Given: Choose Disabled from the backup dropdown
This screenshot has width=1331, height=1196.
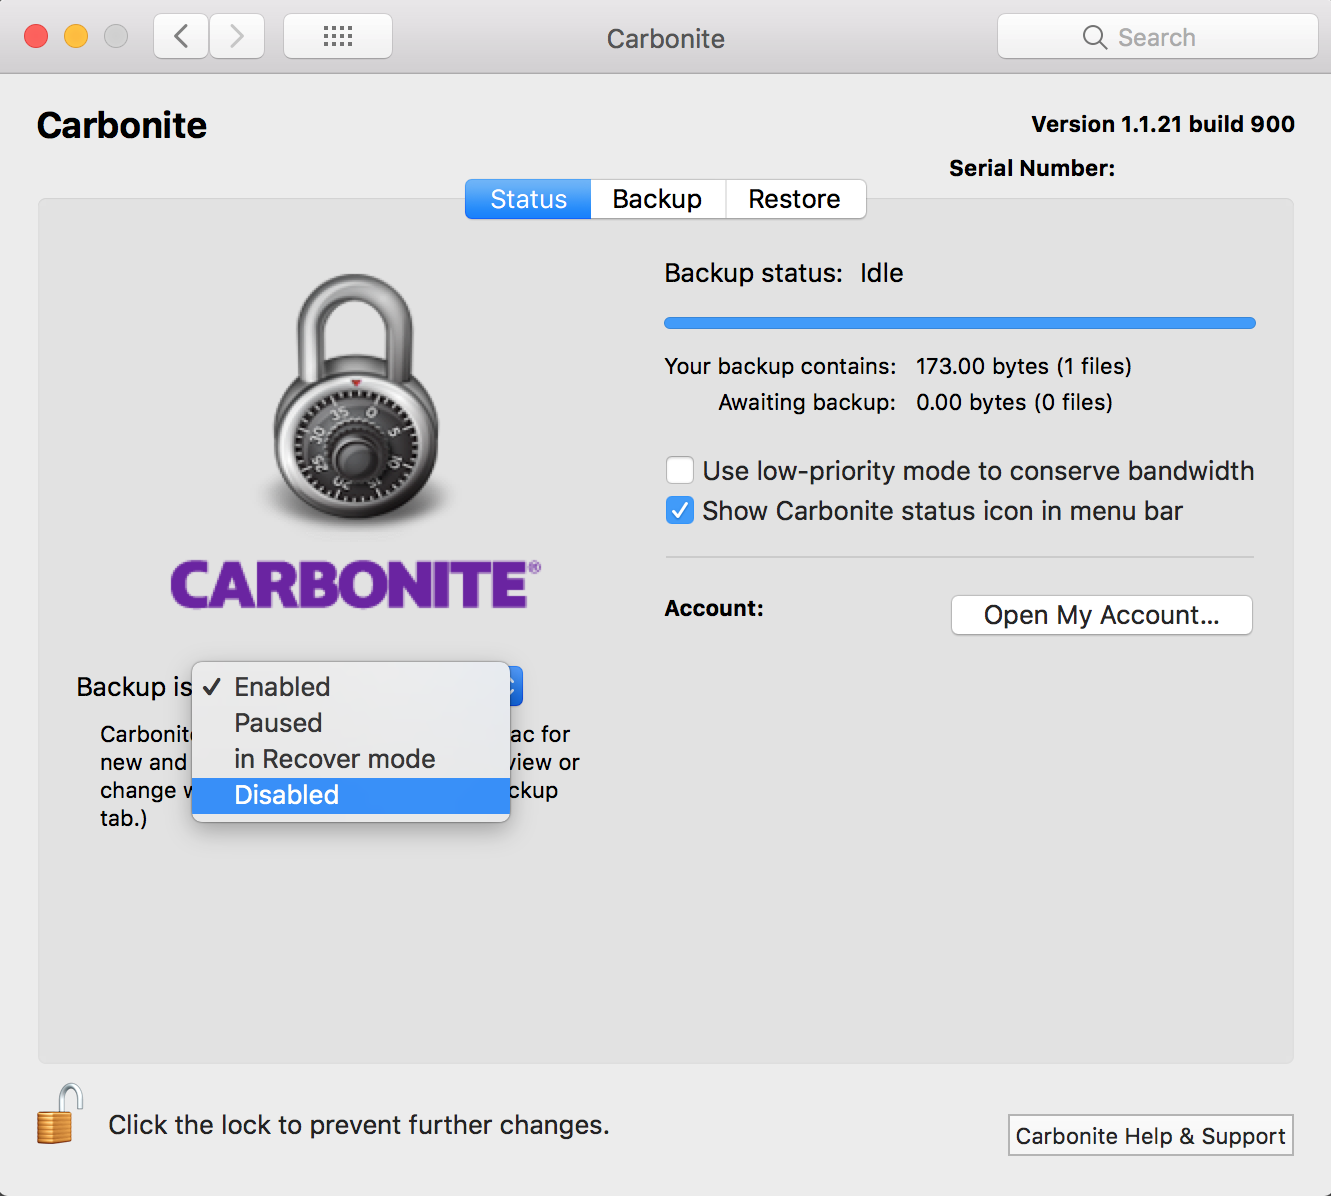Looking at the screenshot, I should 287,795.
